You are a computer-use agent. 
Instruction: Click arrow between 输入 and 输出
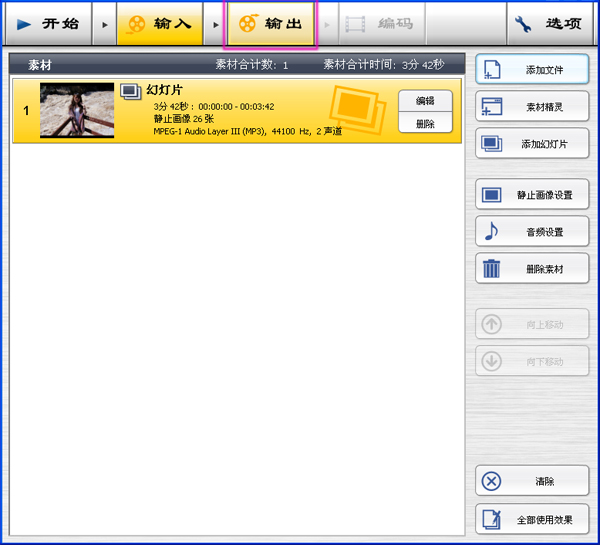216,25
